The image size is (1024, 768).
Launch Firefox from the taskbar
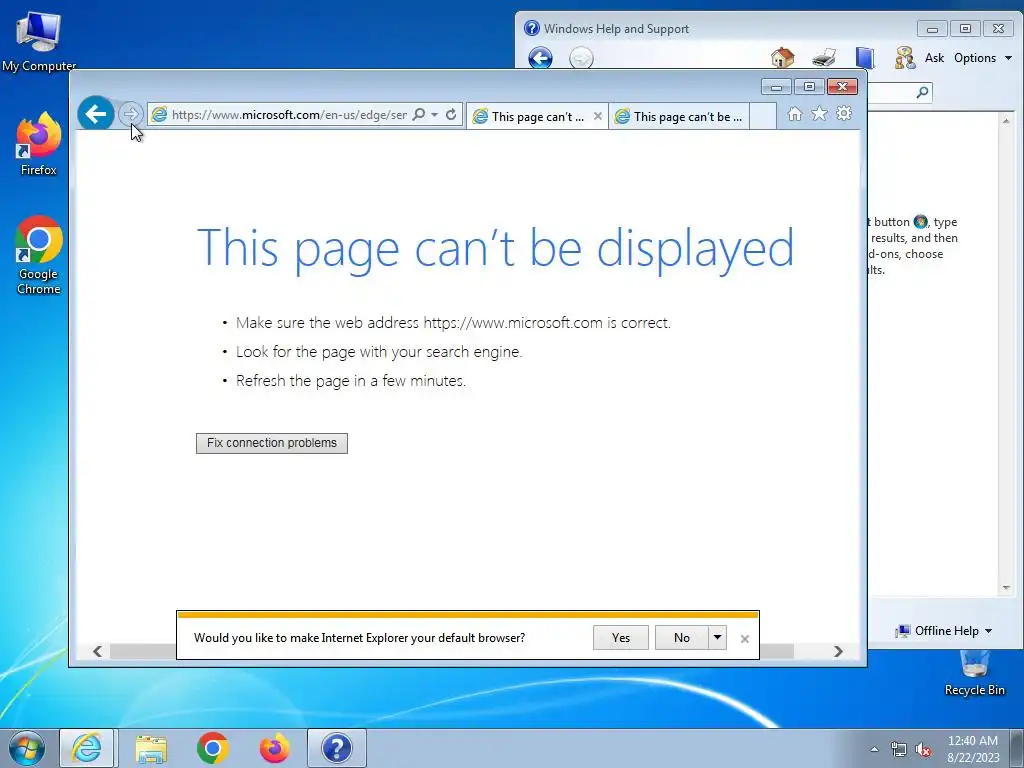pos(274,748)
